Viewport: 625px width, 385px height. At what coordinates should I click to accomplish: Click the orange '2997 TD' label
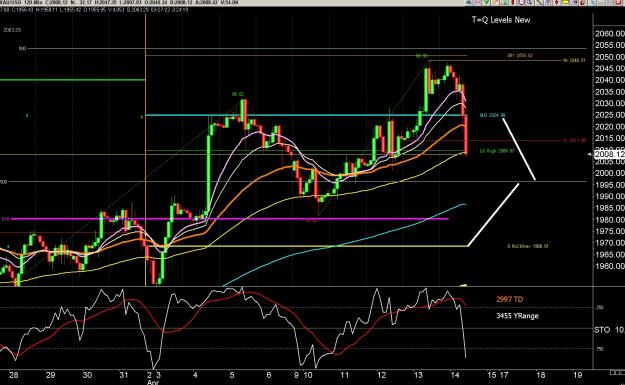pos(509,299)
